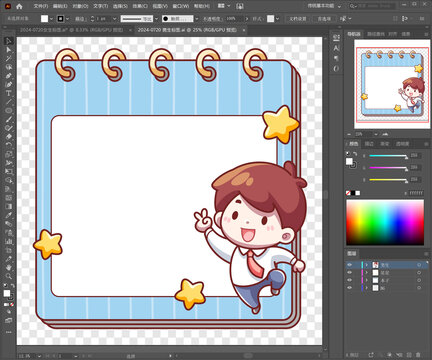Image resolution: width=432 pixels, height=360 pixels.
Task: Toggle visibility of the second layer
Action: tap(349, 273)
